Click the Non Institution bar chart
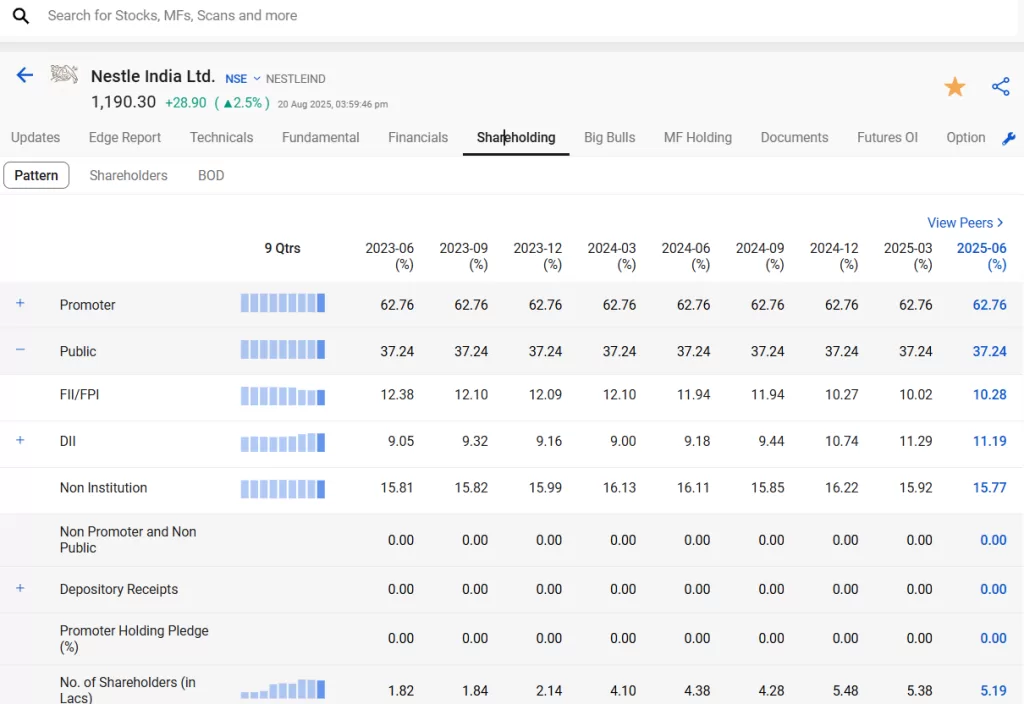 pyautogui.click(x=283, y=489)
